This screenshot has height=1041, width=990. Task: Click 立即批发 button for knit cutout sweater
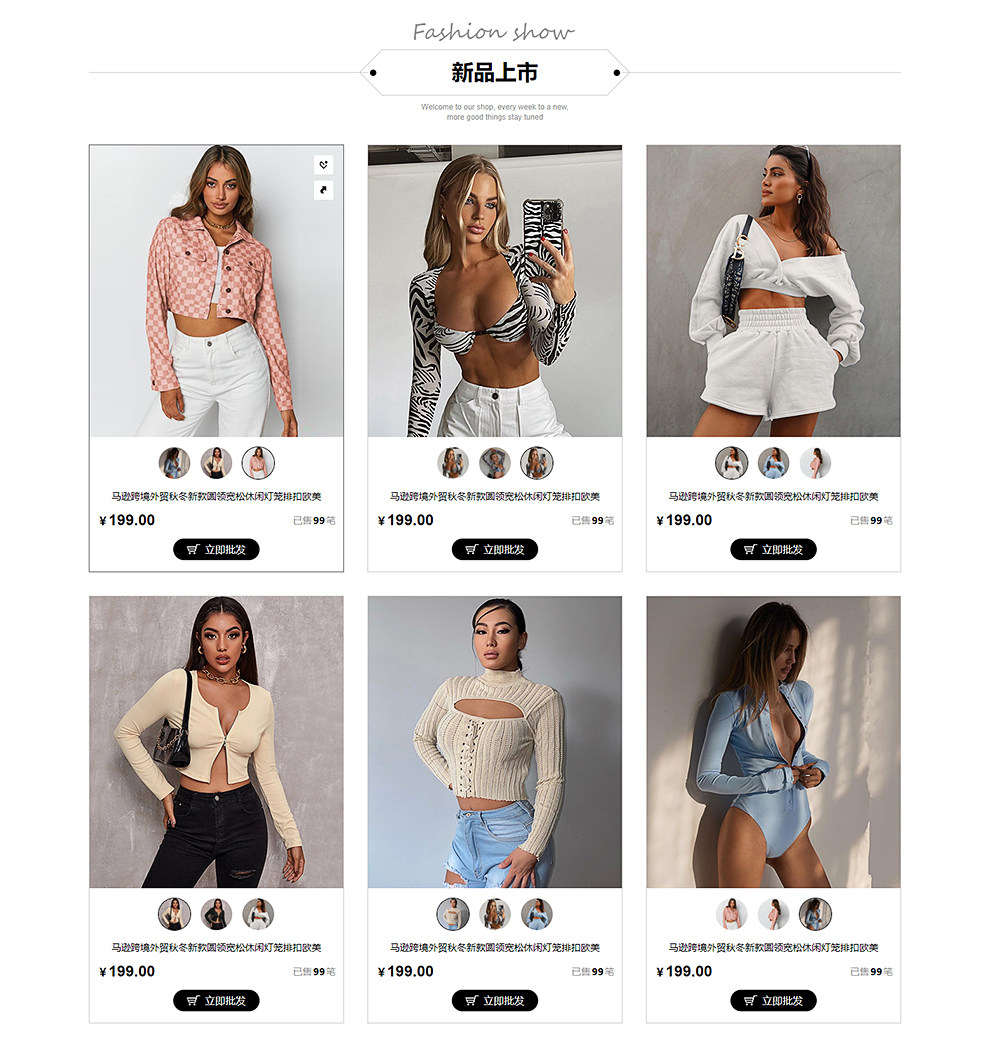pyautogui.click(x=495, y=1001)
